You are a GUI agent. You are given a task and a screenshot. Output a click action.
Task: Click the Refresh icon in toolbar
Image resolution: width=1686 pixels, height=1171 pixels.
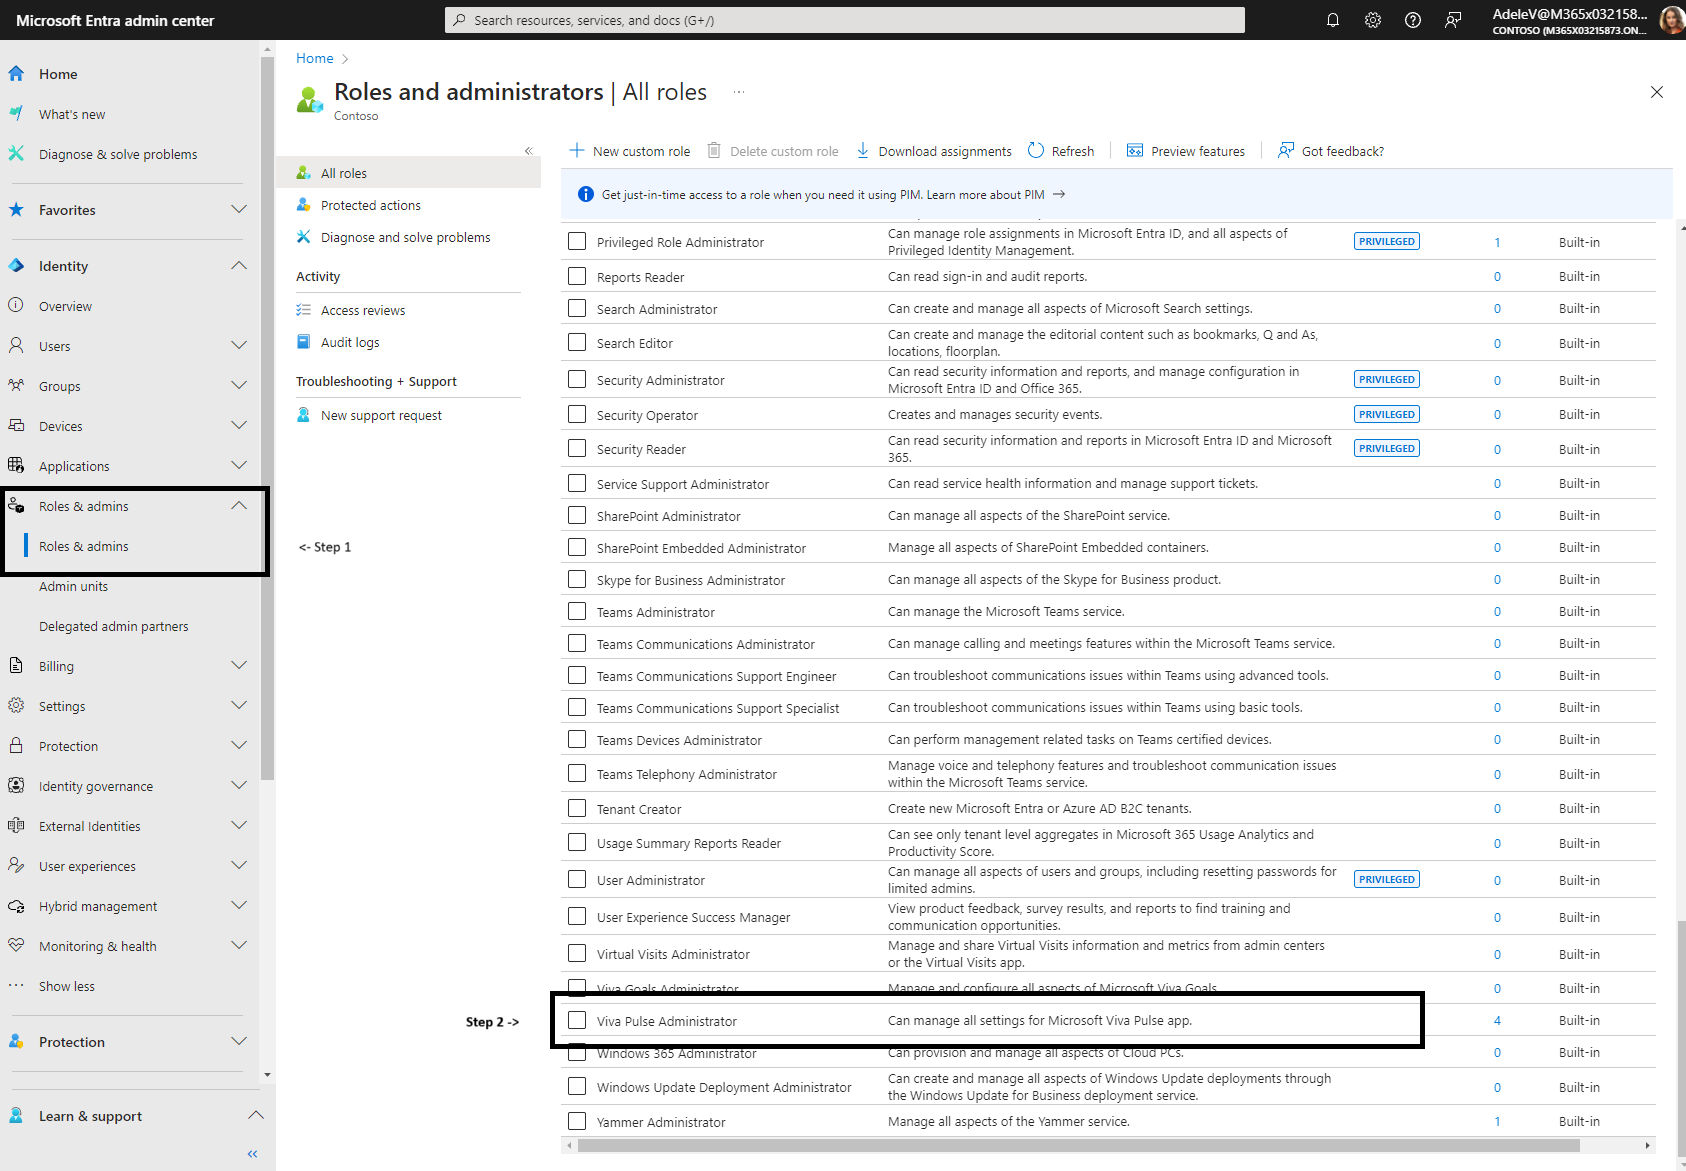pos(1036,151)
